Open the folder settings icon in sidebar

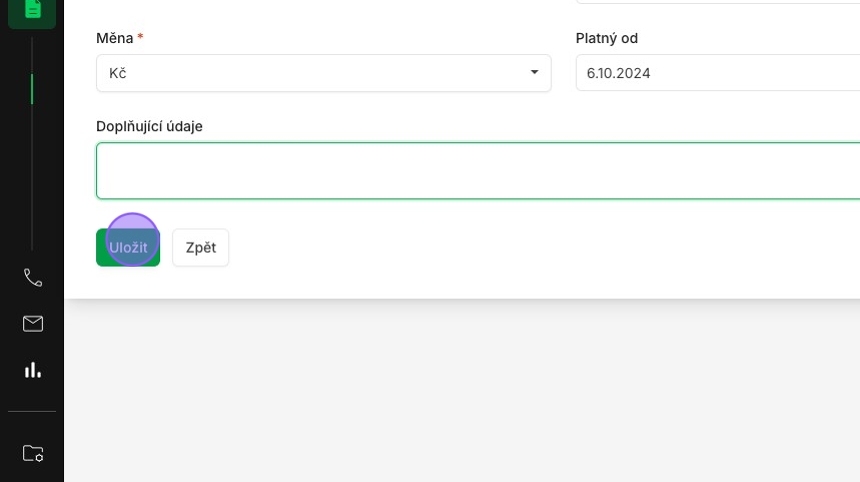[33, 453]
